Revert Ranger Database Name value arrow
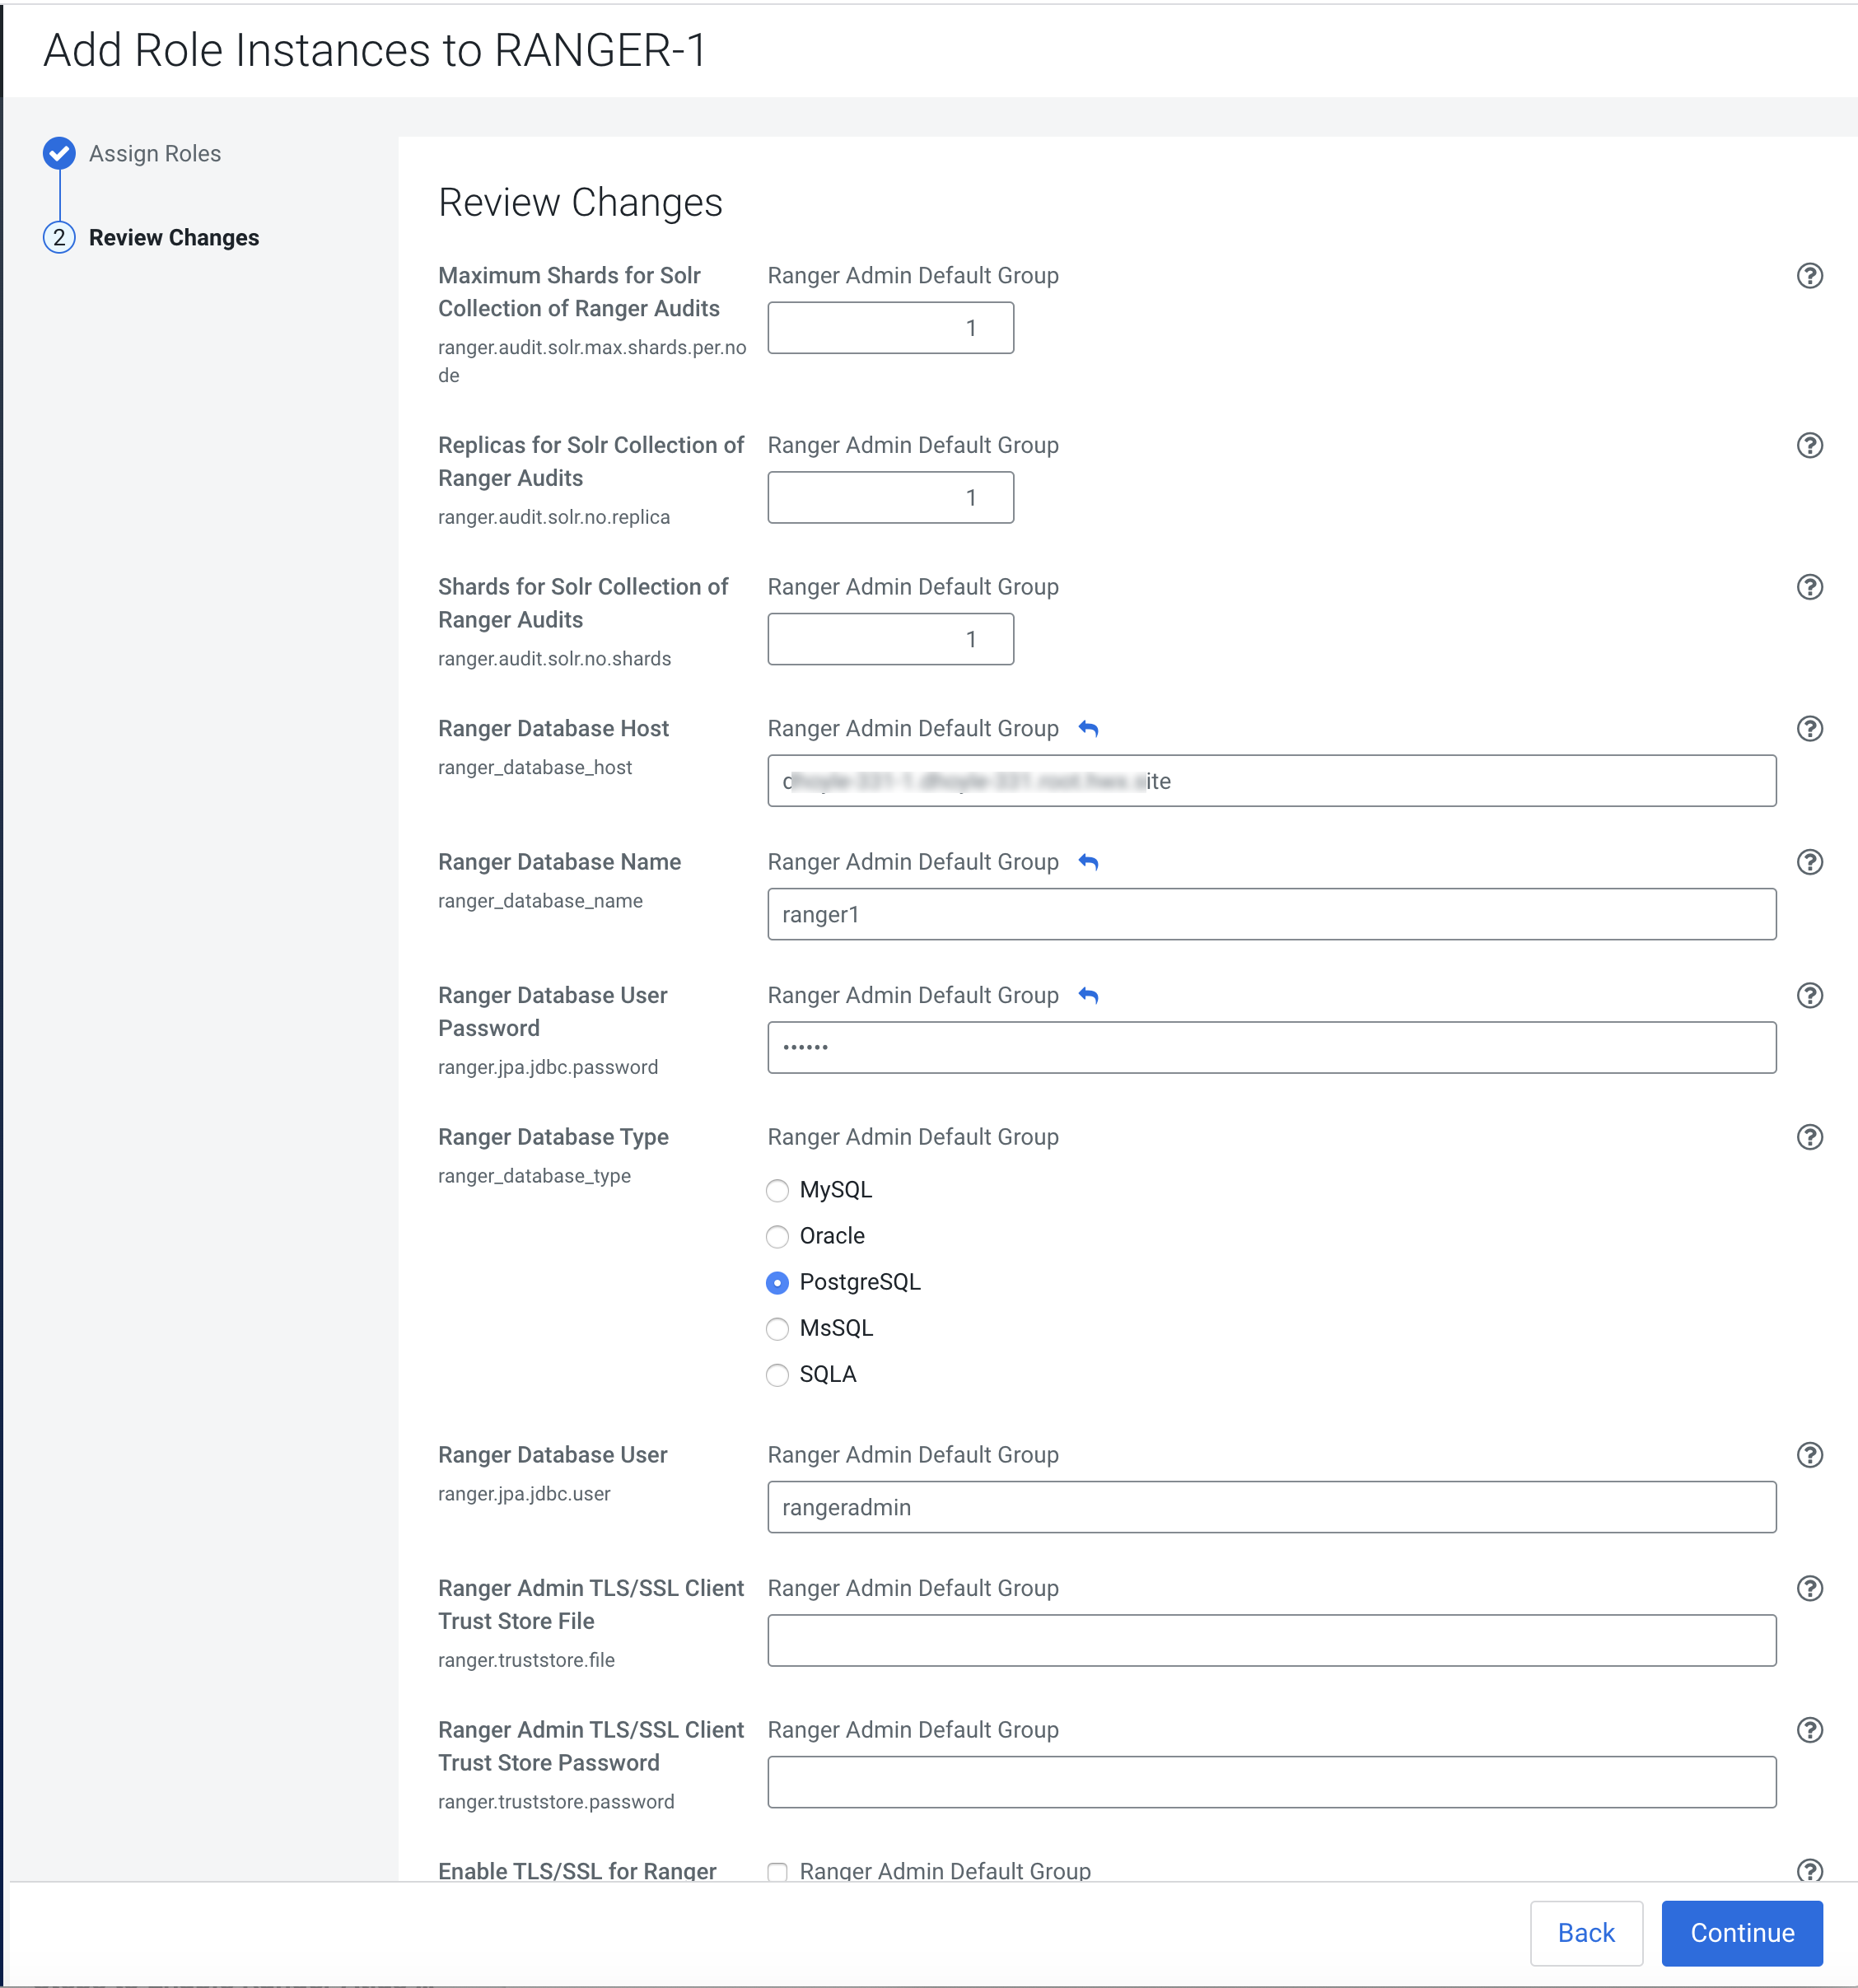The width and height of the screenshot is (1858, 1988). click(1088, 862)
